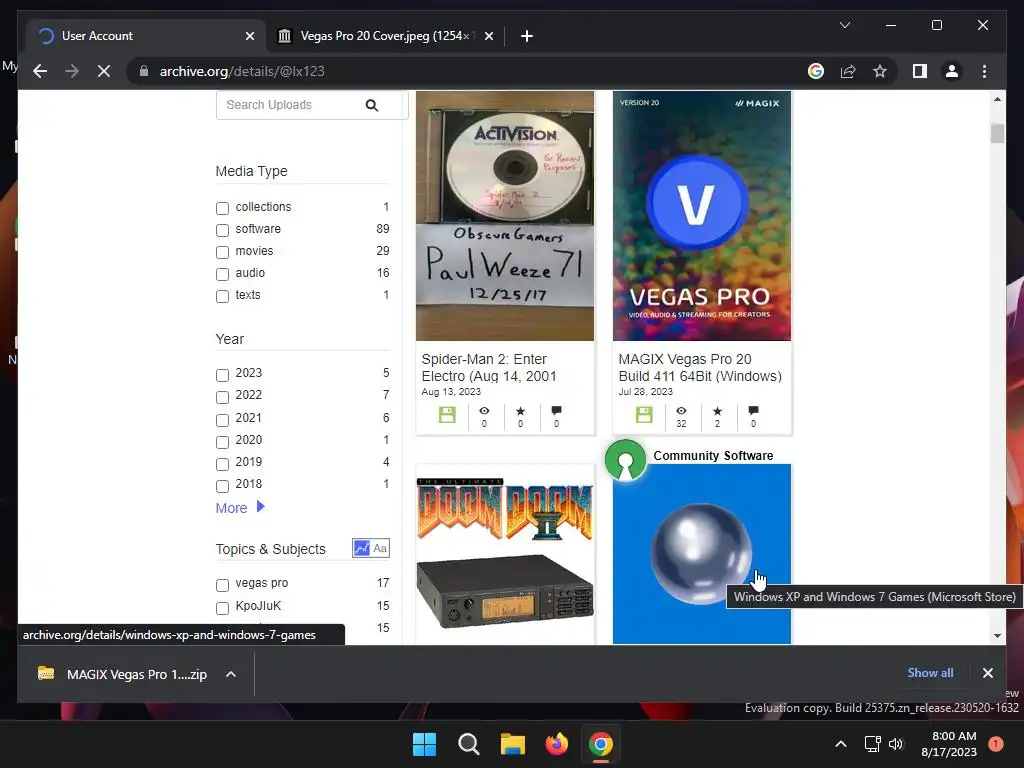
Task: Bookmark this page with the star
Action: coord(880,71)
